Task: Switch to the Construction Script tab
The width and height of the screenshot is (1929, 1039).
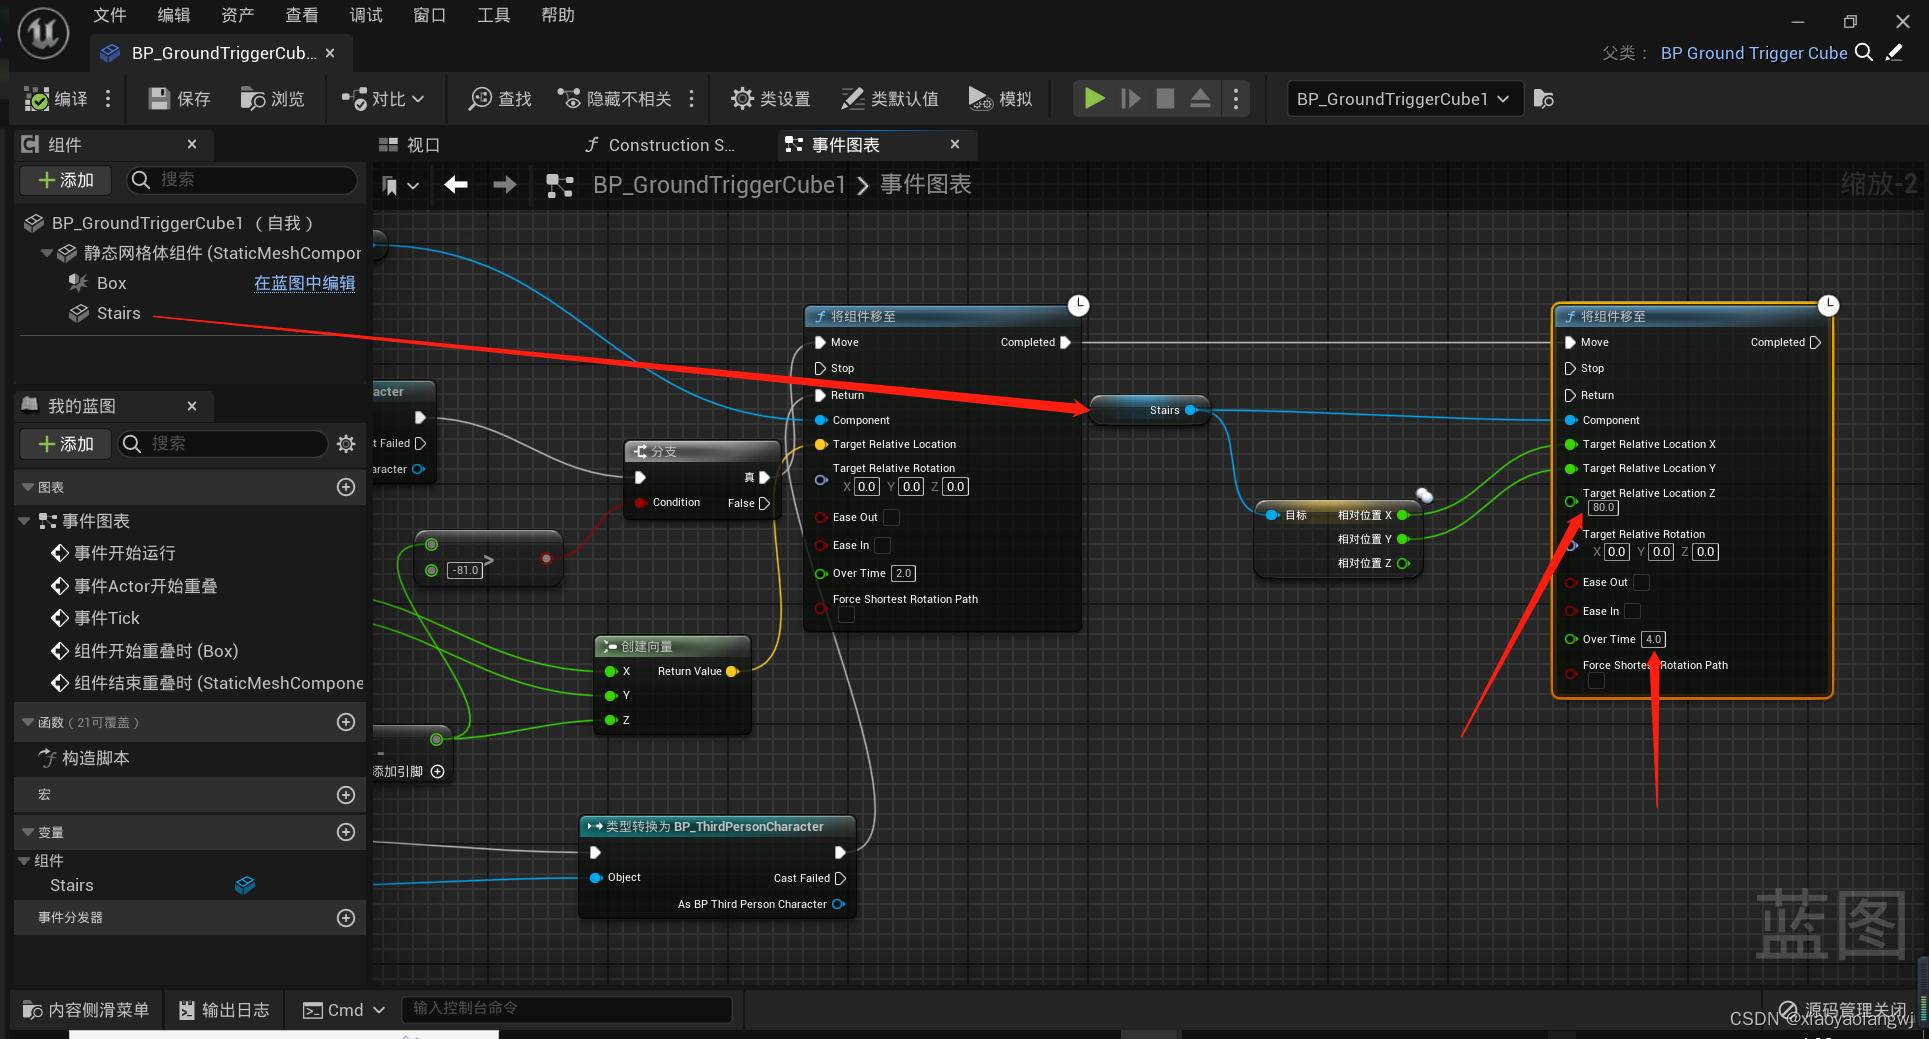Action: [x=660, y=145]
